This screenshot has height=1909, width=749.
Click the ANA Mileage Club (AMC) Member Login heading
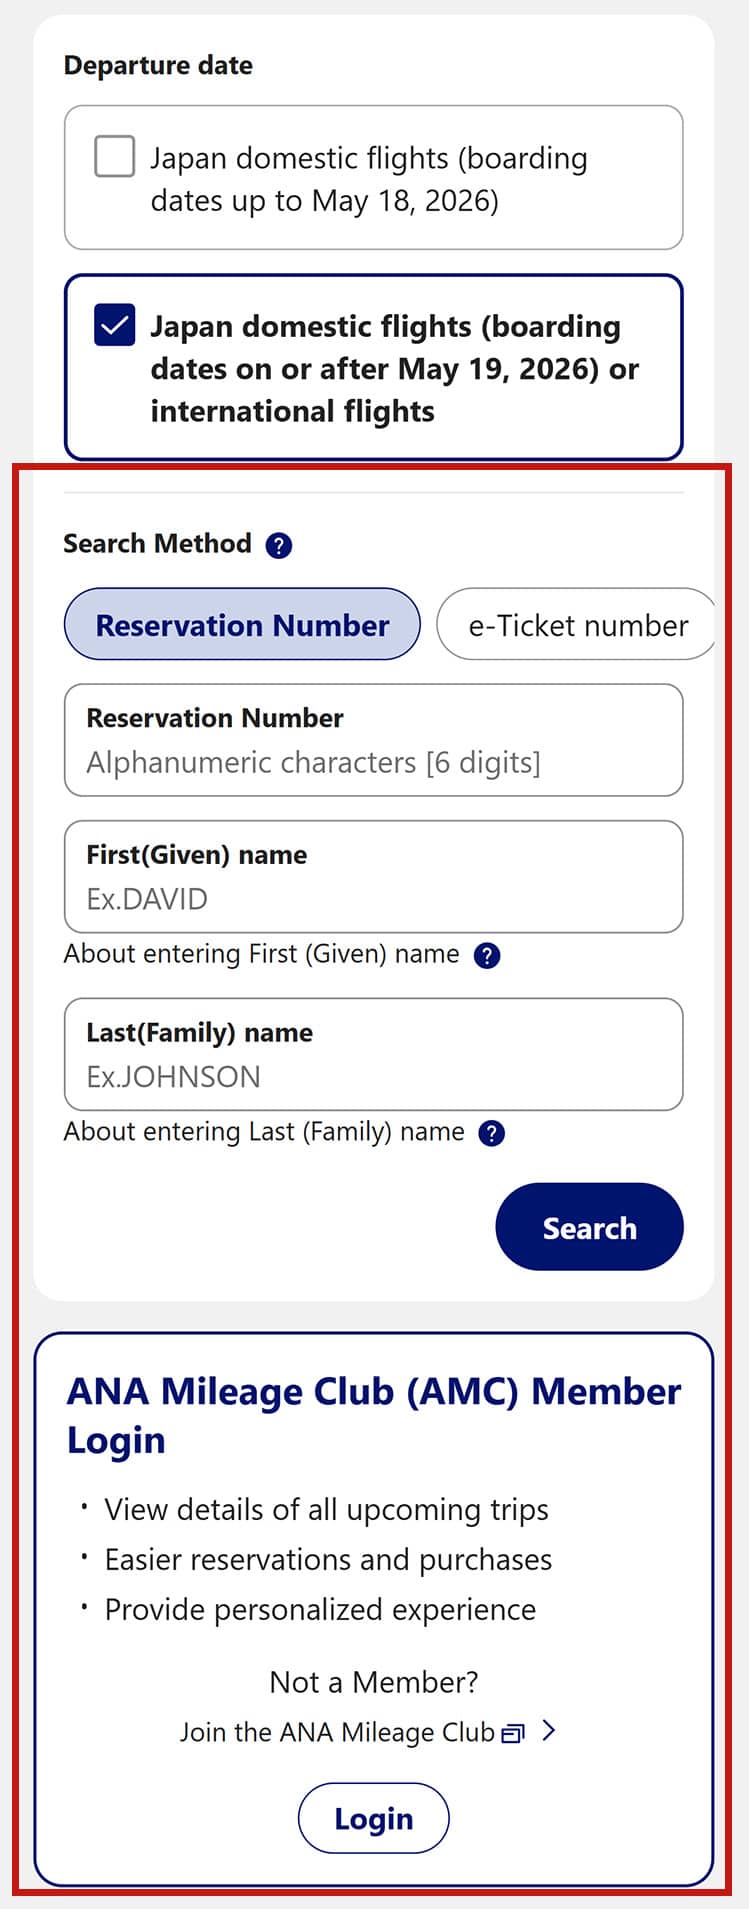click(373, 1415)
